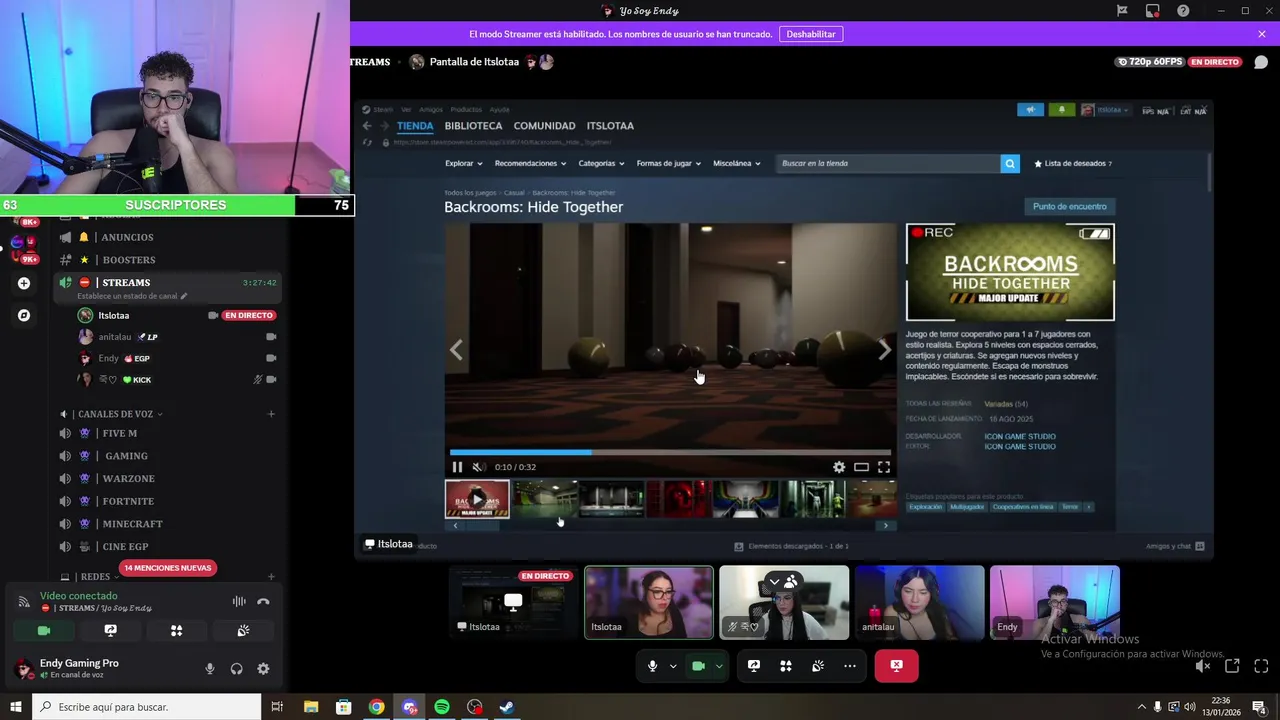The height and width of the screenshot is (720, 1280).
Task: Select Itslotaa live stream tile
Action: tap(513, 602)
